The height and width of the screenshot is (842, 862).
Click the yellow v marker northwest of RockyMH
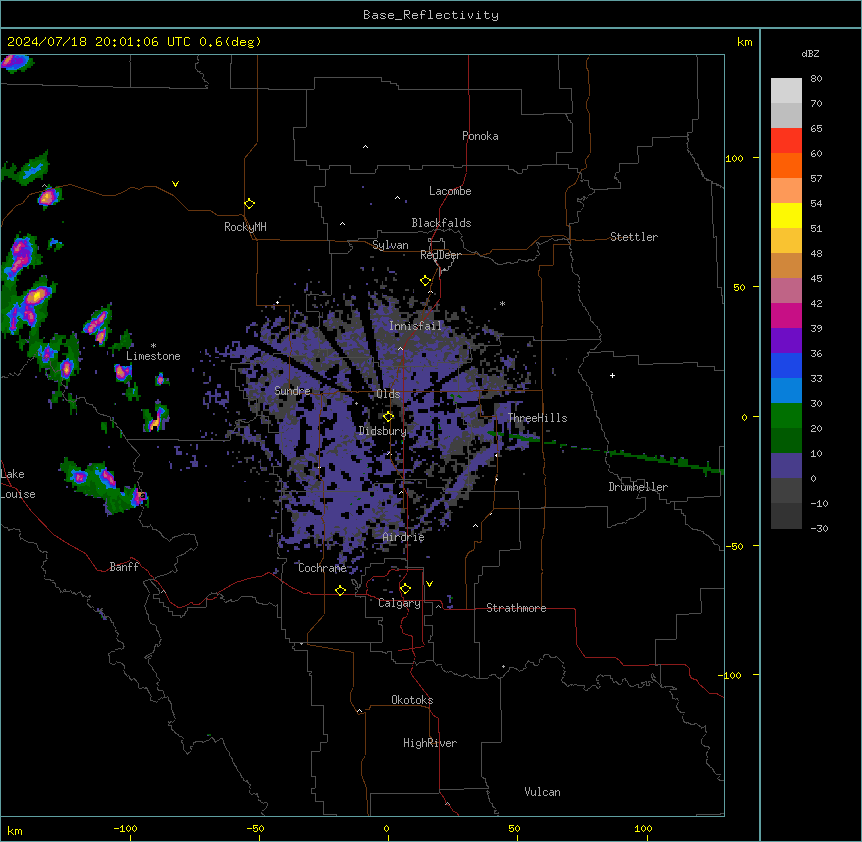[x=175, y=184]
